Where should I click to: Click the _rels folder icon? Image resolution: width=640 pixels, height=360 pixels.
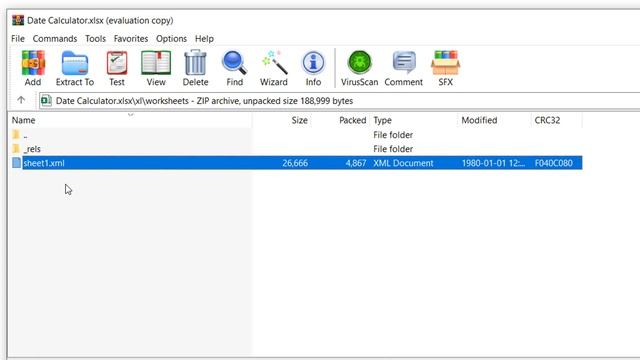pos(16,149)
